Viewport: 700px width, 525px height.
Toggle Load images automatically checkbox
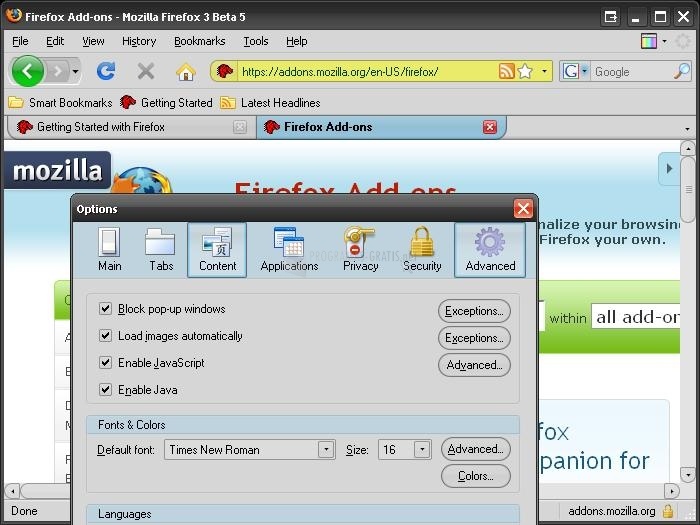105,335
